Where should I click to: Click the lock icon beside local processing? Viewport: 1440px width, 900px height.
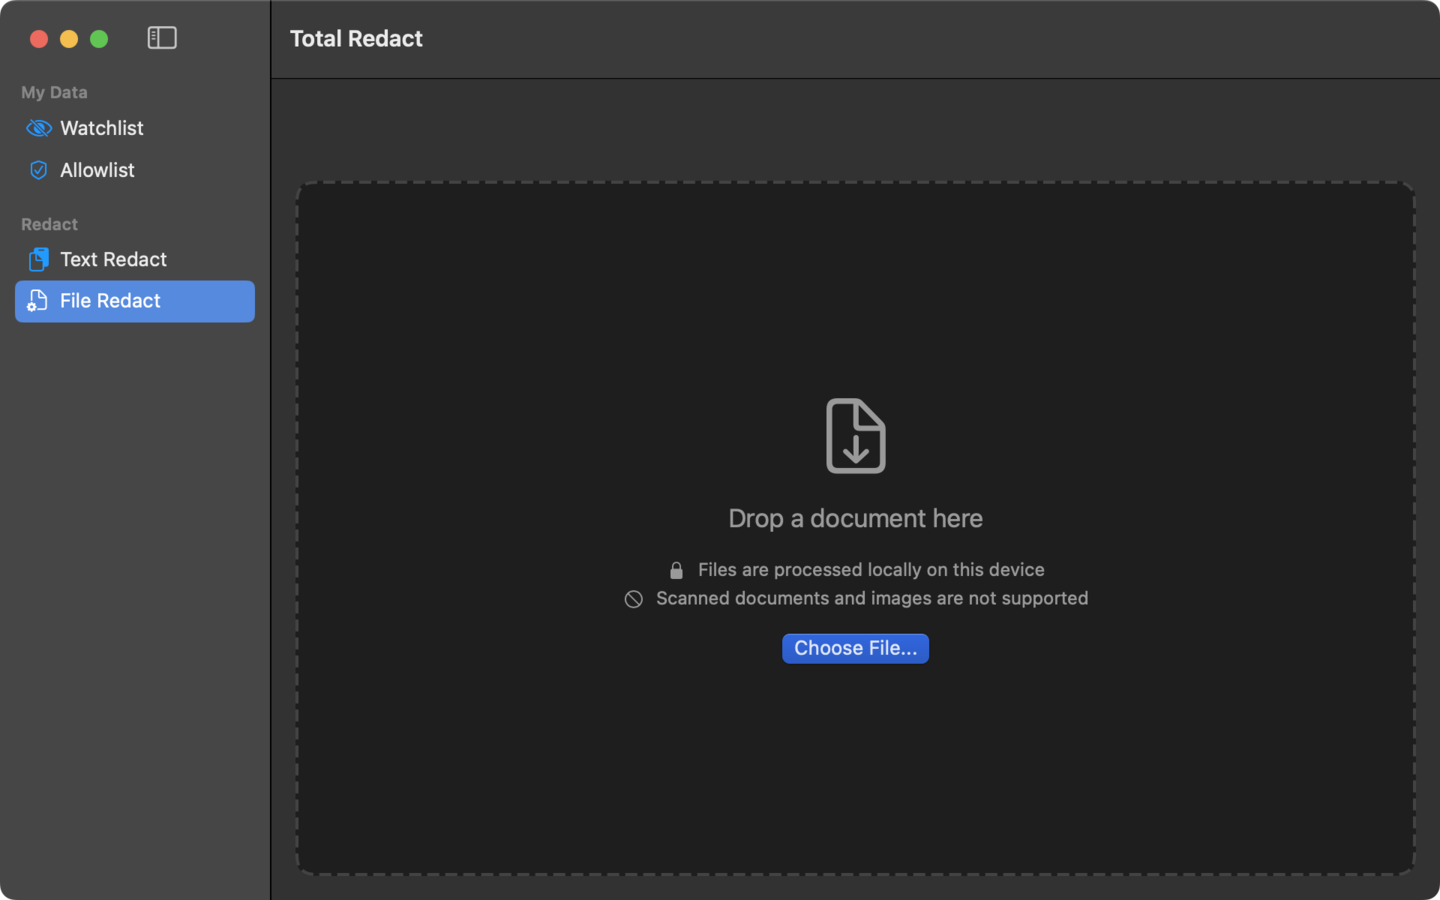point(677,570)
